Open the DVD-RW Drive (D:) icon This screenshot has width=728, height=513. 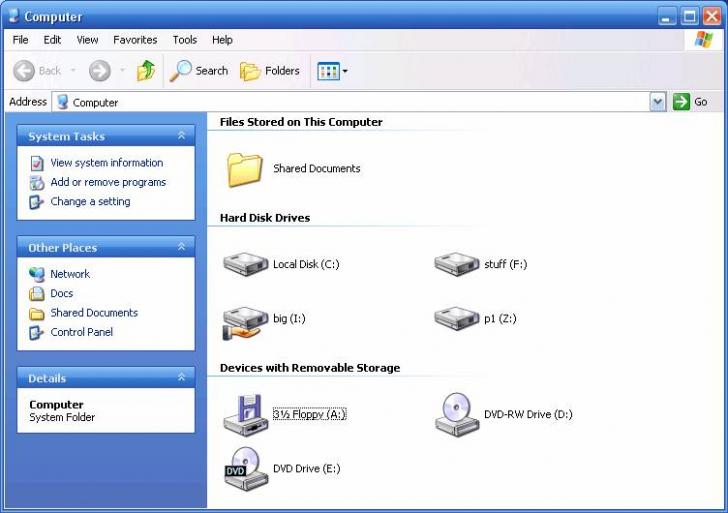(x=456, y=414)
